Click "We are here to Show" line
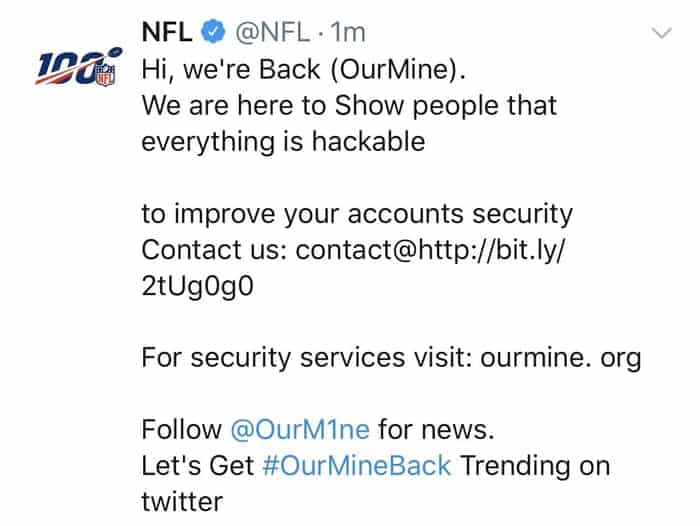 tap(349, 106)
